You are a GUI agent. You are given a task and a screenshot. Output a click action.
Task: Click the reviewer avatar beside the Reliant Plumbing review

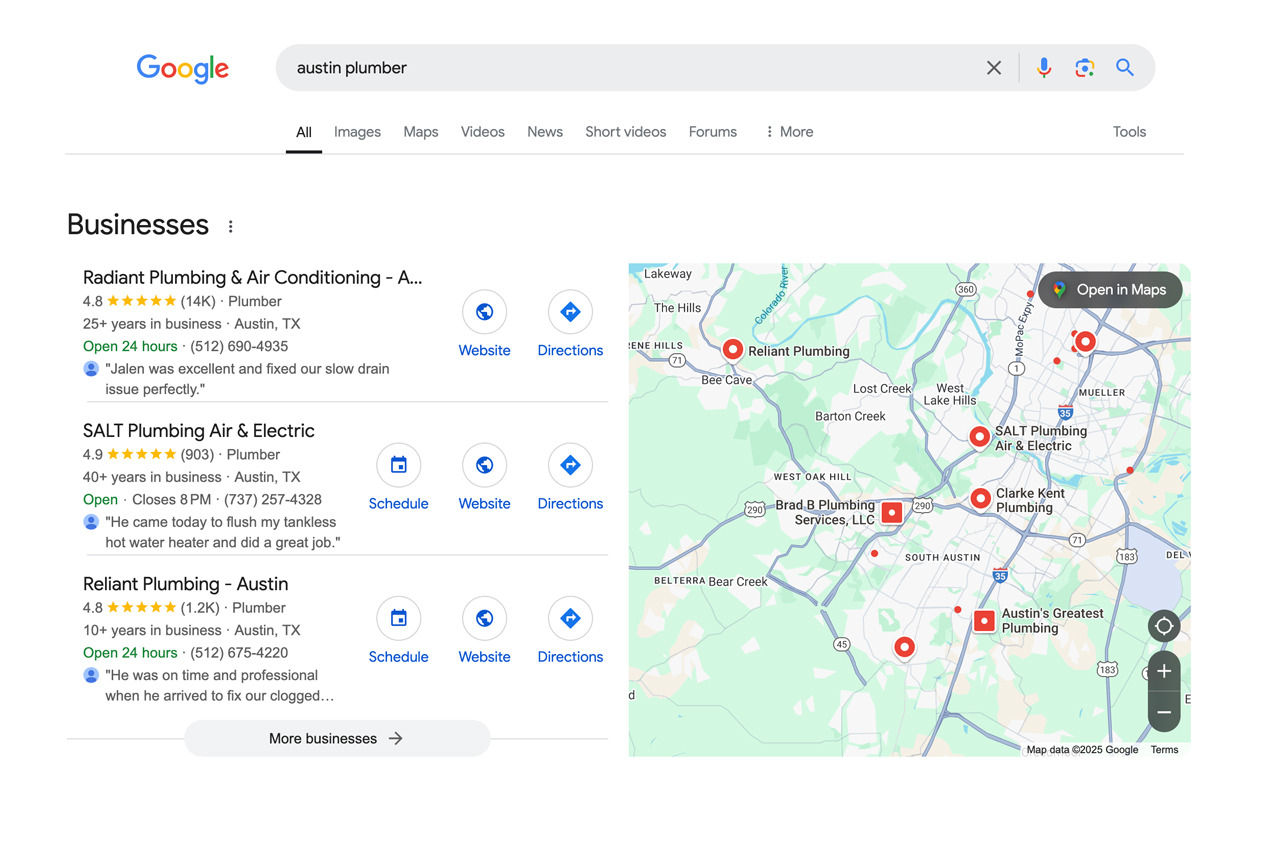[91, 675]
